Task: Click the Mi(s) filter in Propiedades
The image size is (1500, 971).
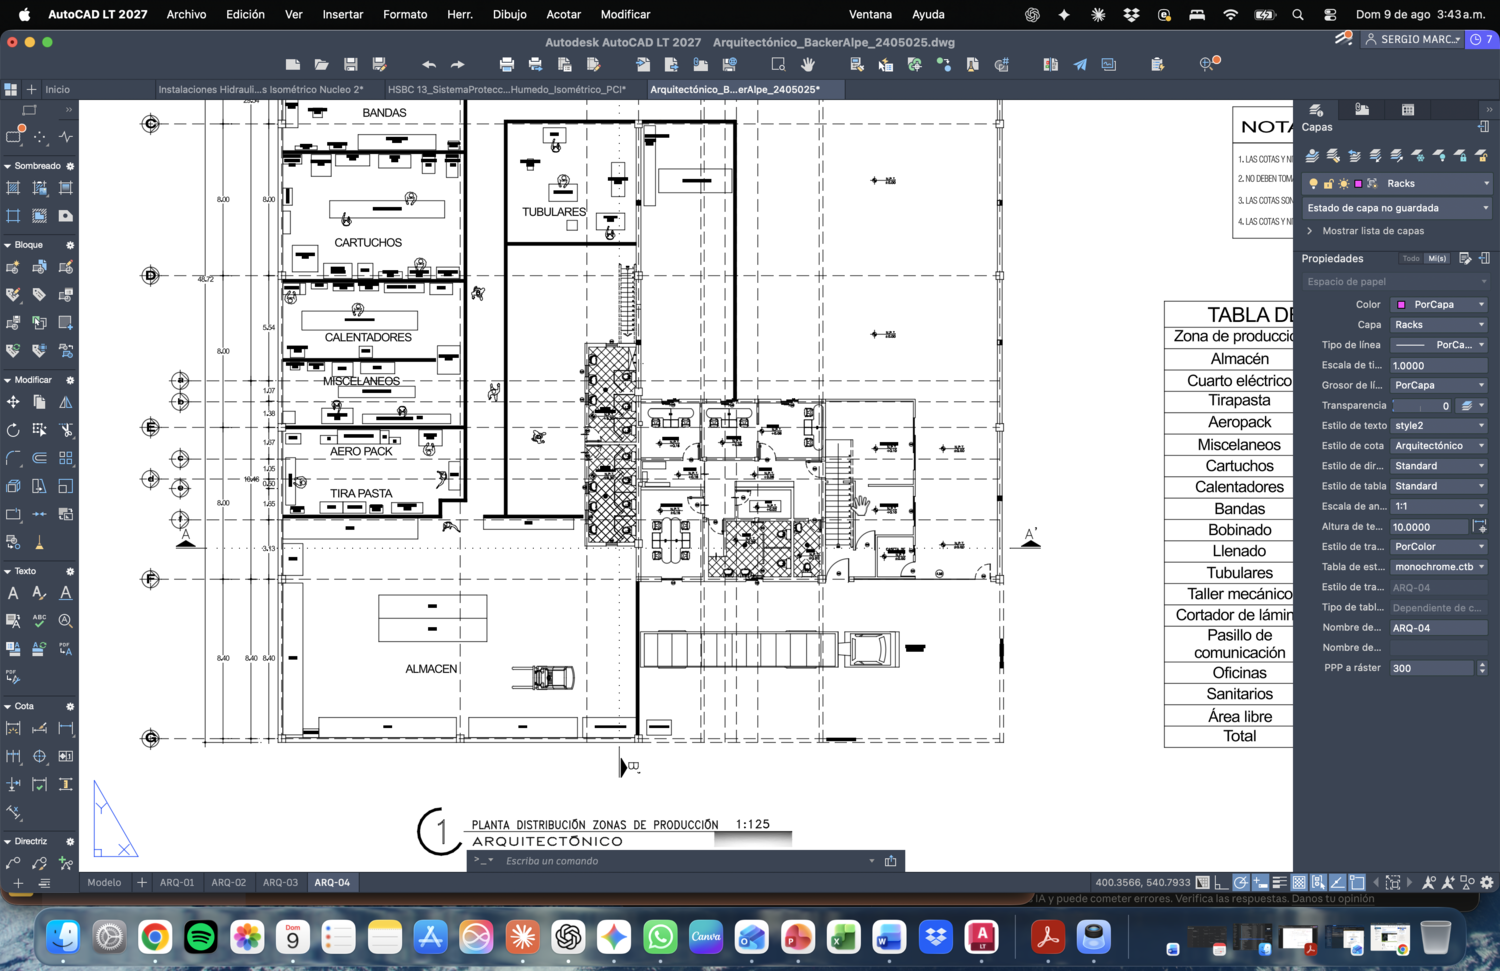Action: (x=1437, y=258)
